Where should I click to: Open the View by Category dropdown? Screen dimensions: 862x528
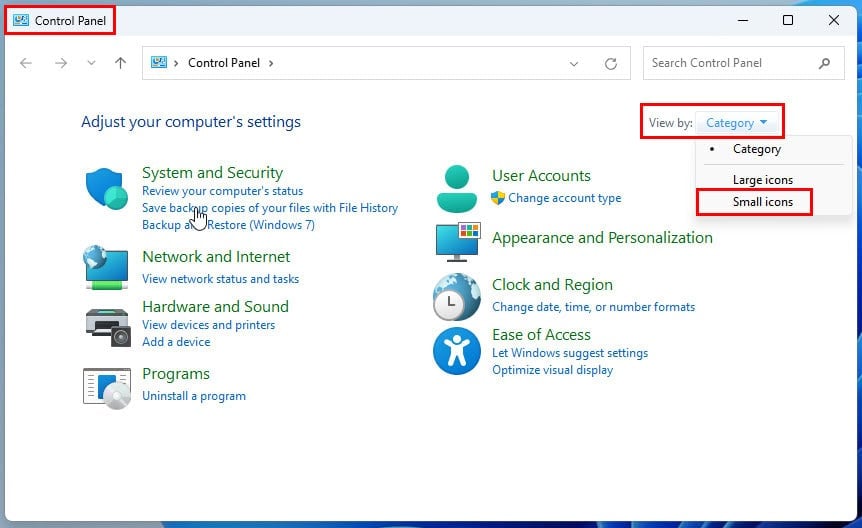[737, 123]
